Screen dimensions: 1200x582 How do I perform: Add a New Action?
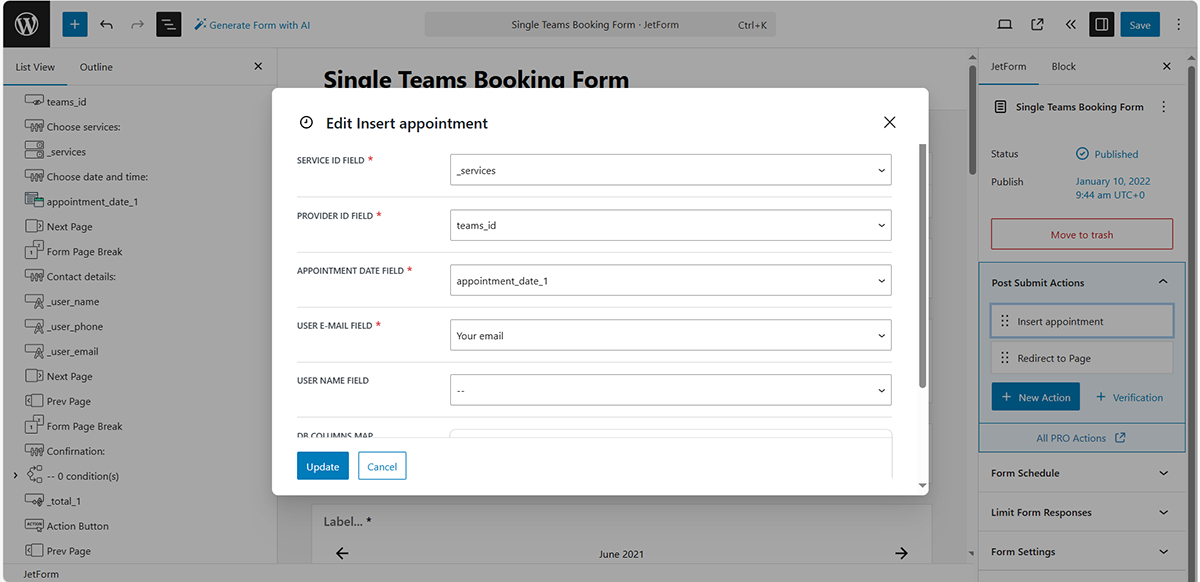point(1035,397)
